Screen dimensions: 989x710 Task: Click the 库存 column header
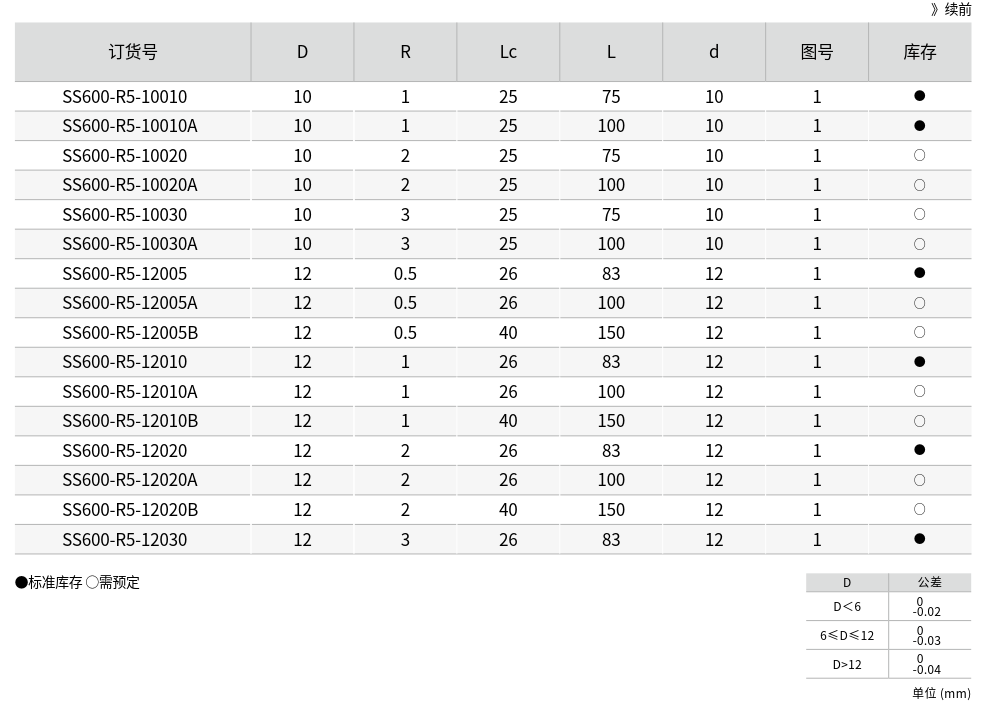pos(919,52)
